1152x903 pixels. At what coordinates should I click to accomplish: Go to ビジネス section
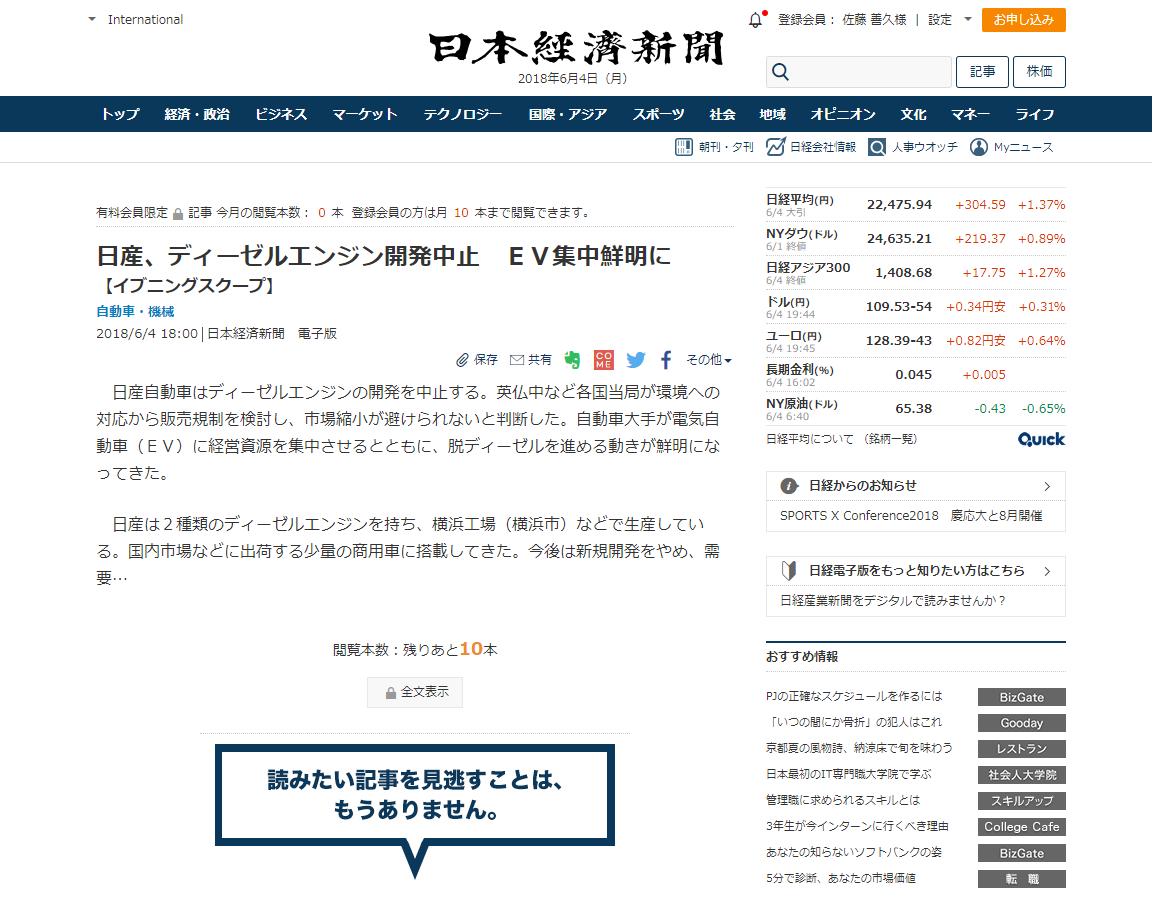click(x=281, y=114)
